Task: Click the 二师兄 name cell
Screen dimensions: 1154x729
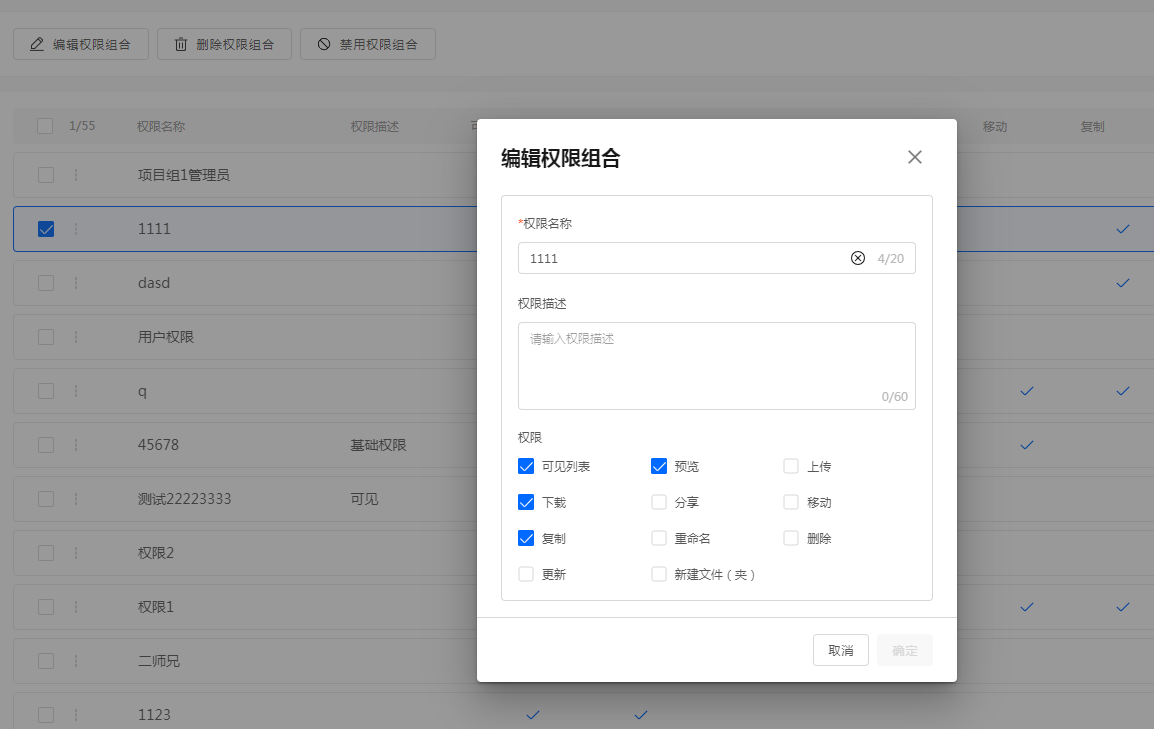Action: 158,661
